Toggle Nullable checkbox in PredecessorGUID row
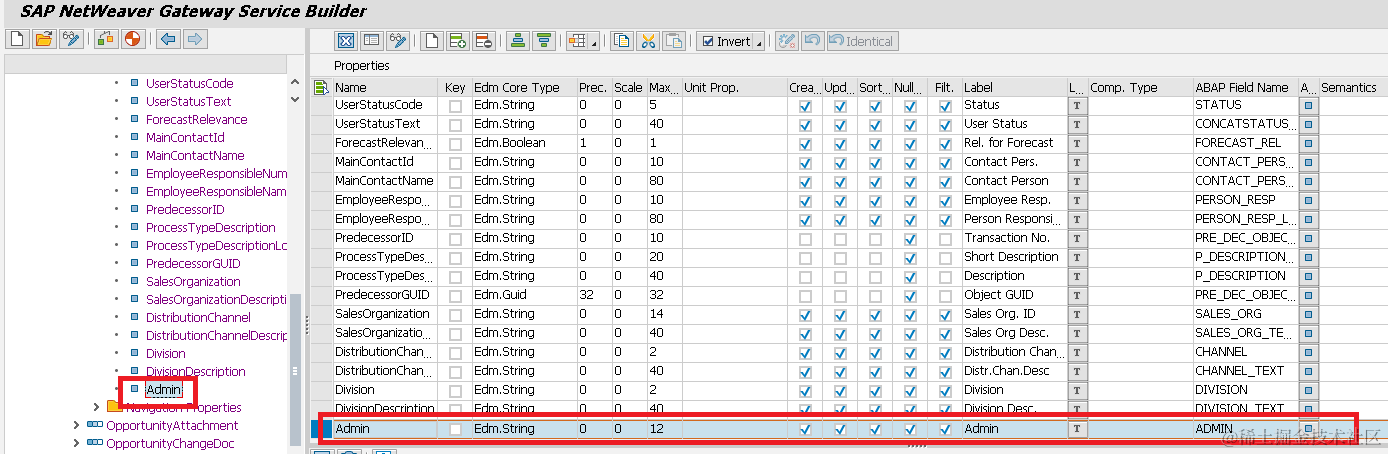Screen dimensions: 1388x454 point(910,296)
